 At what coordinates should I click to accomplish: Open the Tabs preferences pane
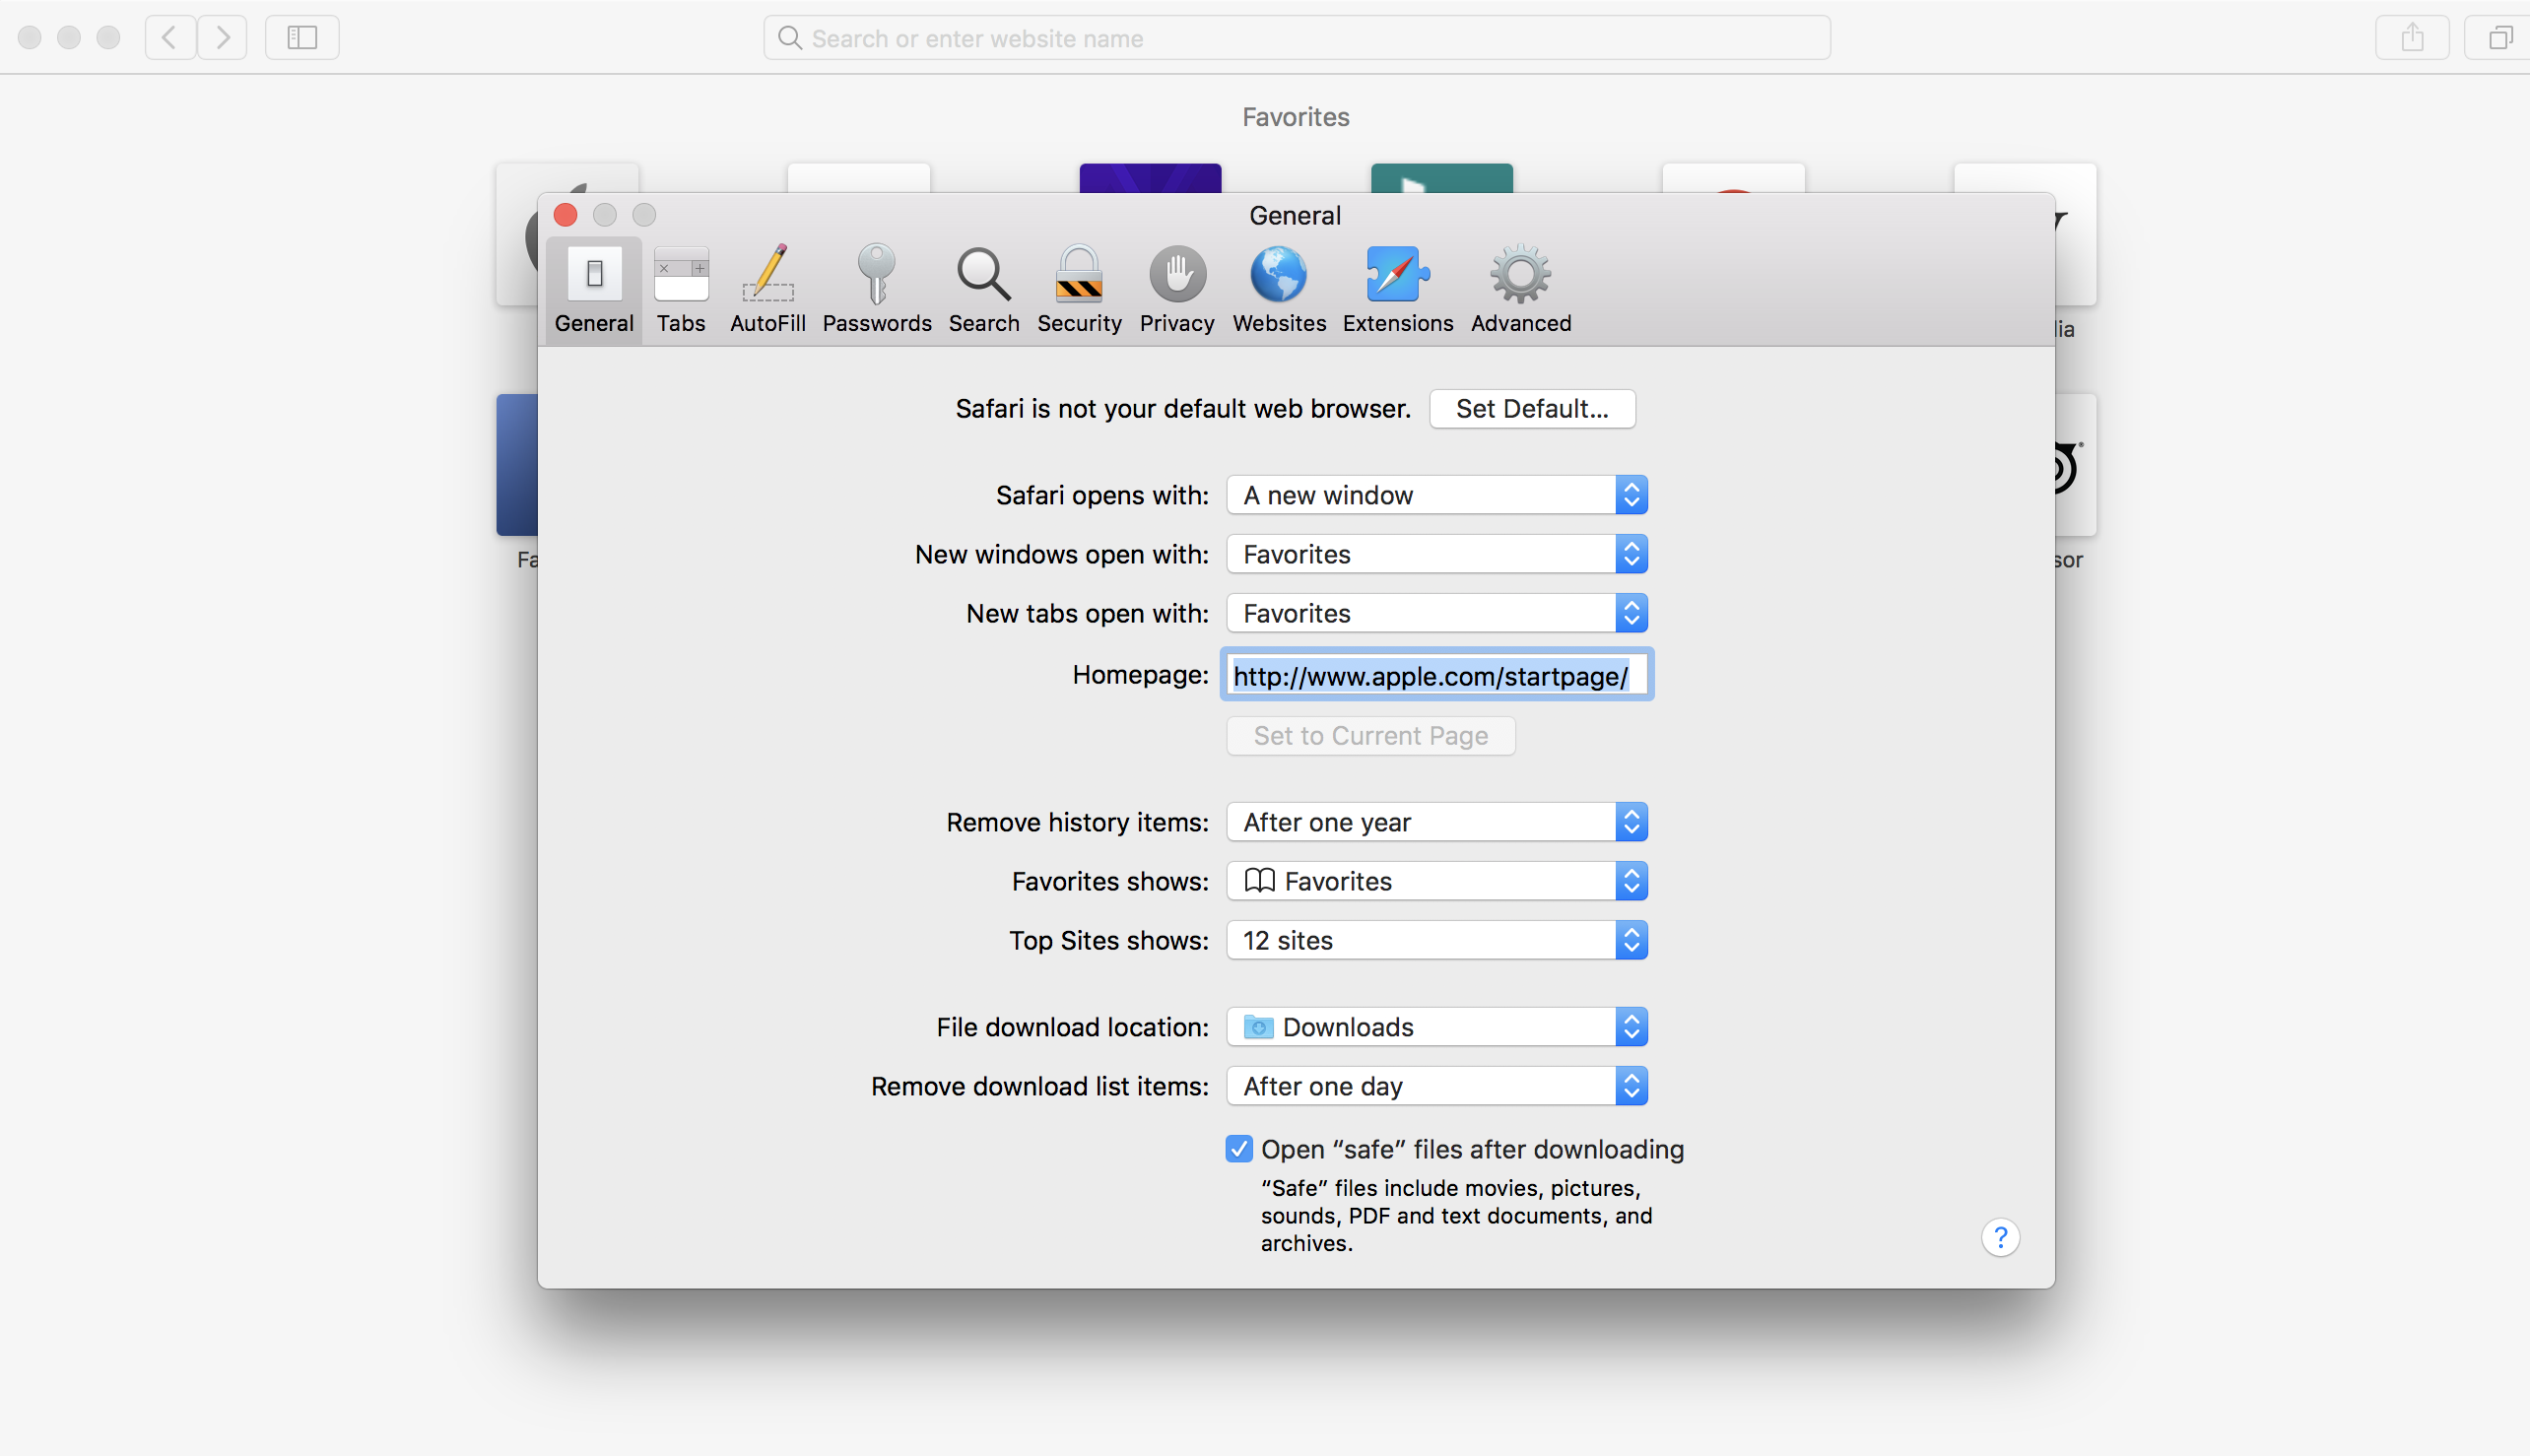[681, 289]
